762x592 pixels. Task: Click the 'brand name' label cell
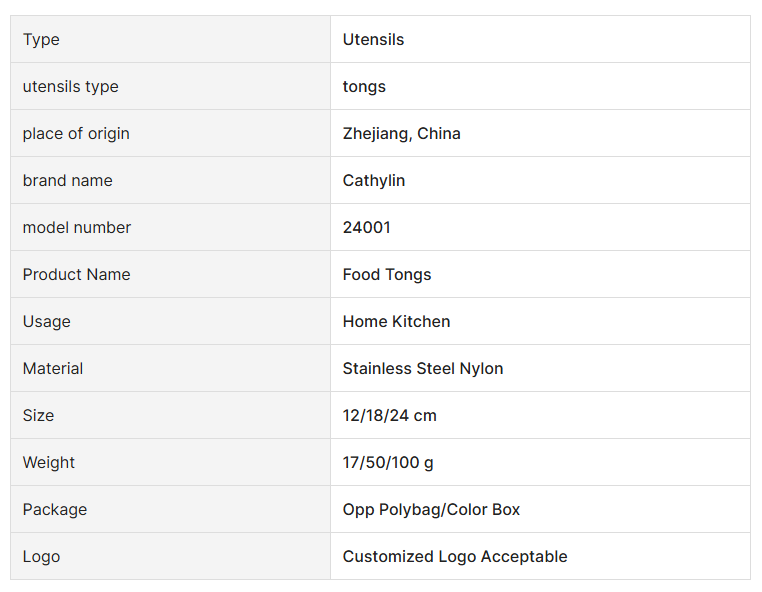click(x=67, y=181)
